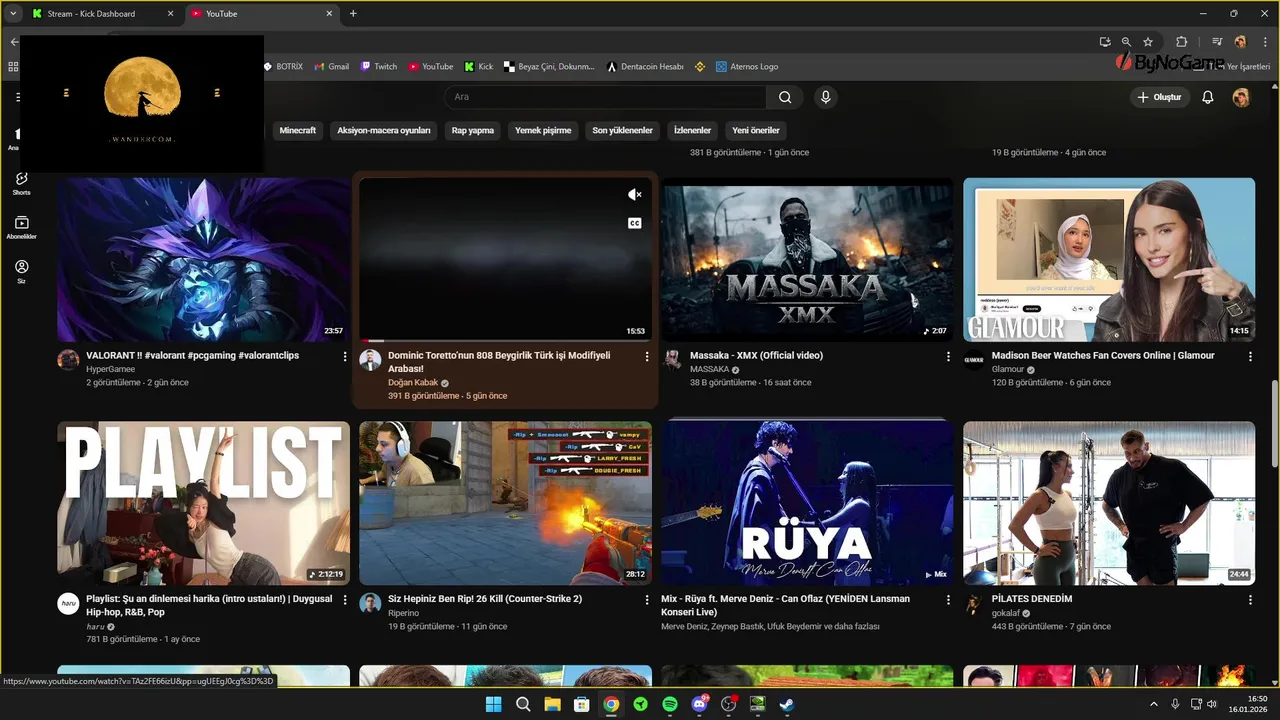The width and height of the screenshot is (1280, 720).
Task: Open Doğan Kabak channel name
Action: [x=413, y=382]
